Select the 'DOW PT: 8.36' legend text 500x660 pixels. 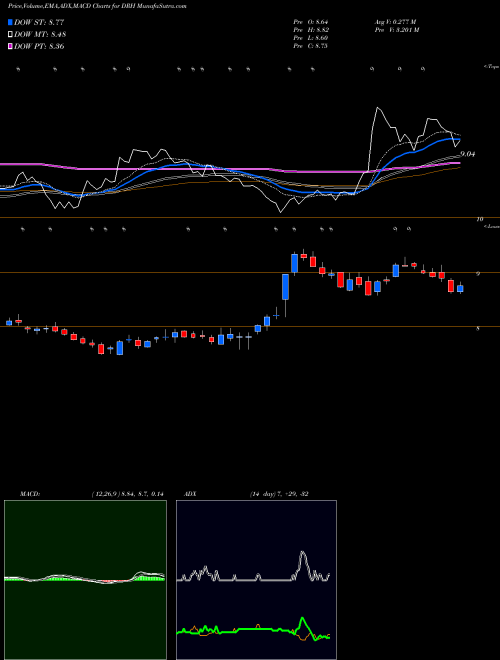click(39, 46)
